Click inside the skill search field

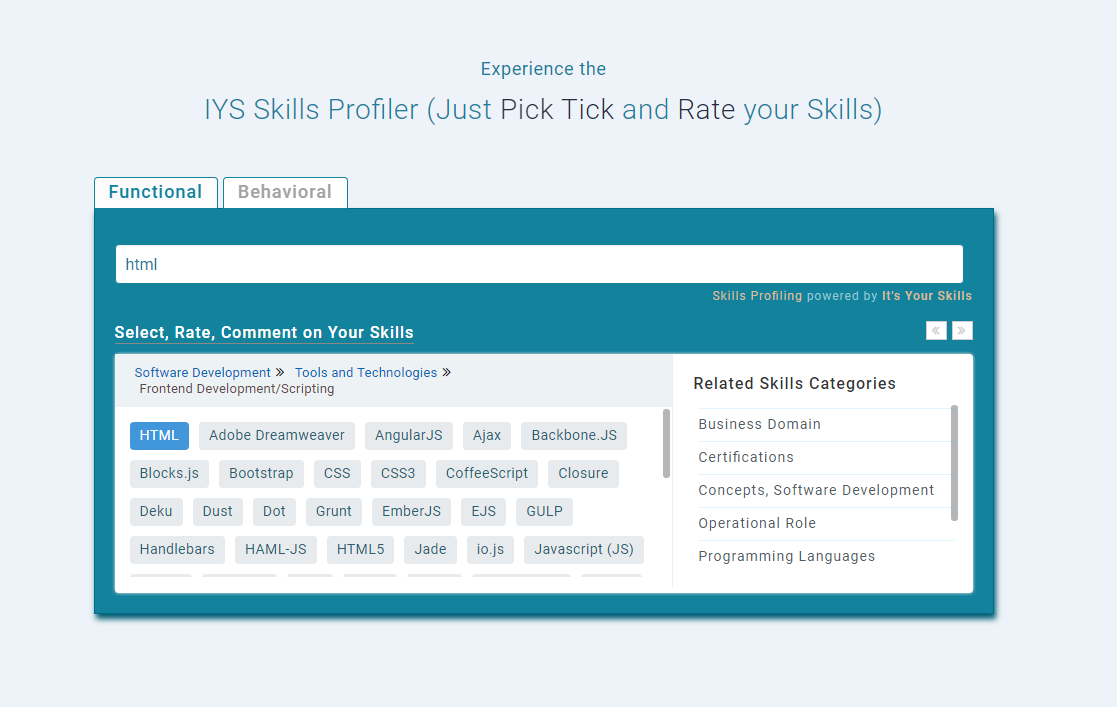(x=540, y=263)
